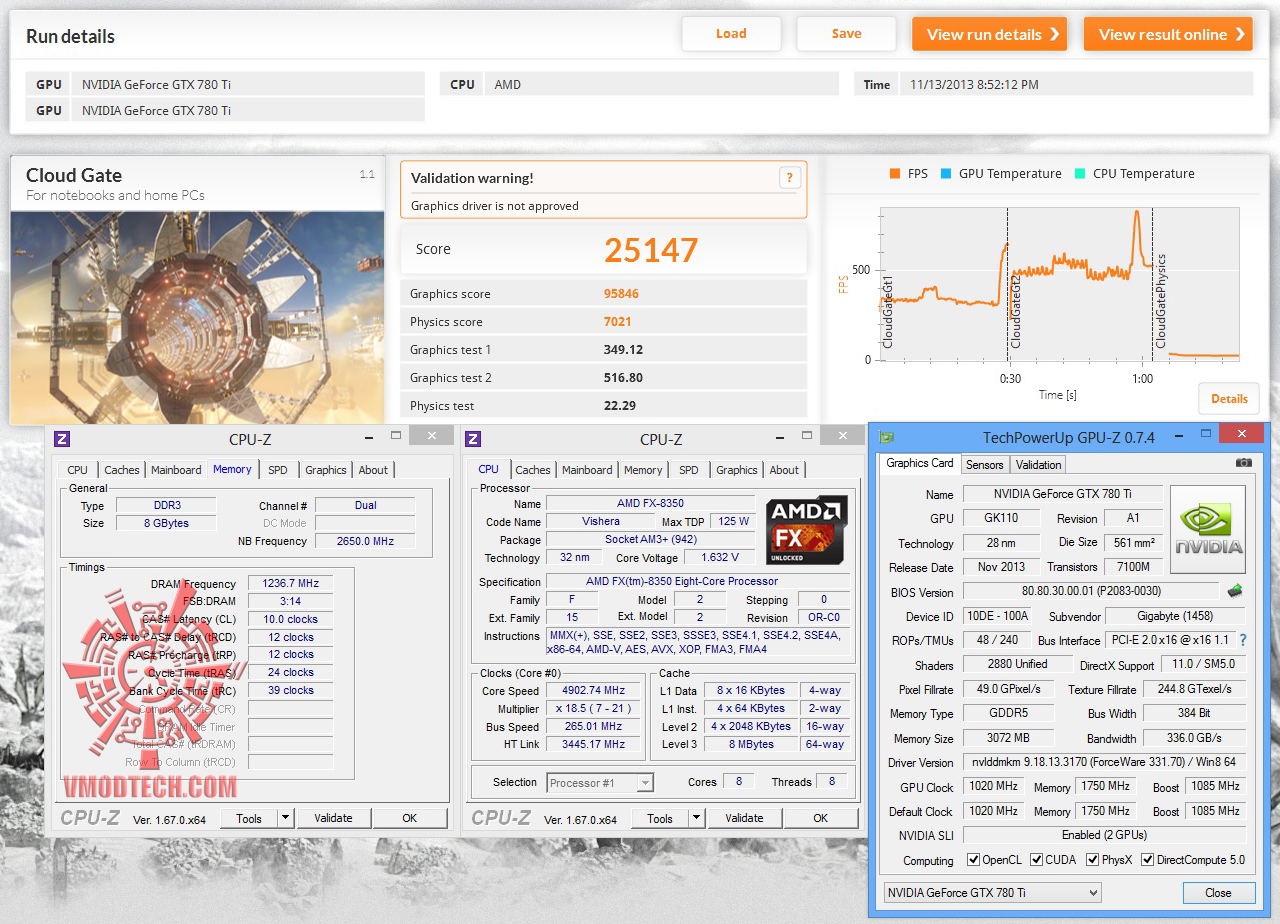This screenshot has width=1280, height=924.
Task: Click the Close button in GPU-Z
Action: pyautogui.click(x=1218, y=892)
